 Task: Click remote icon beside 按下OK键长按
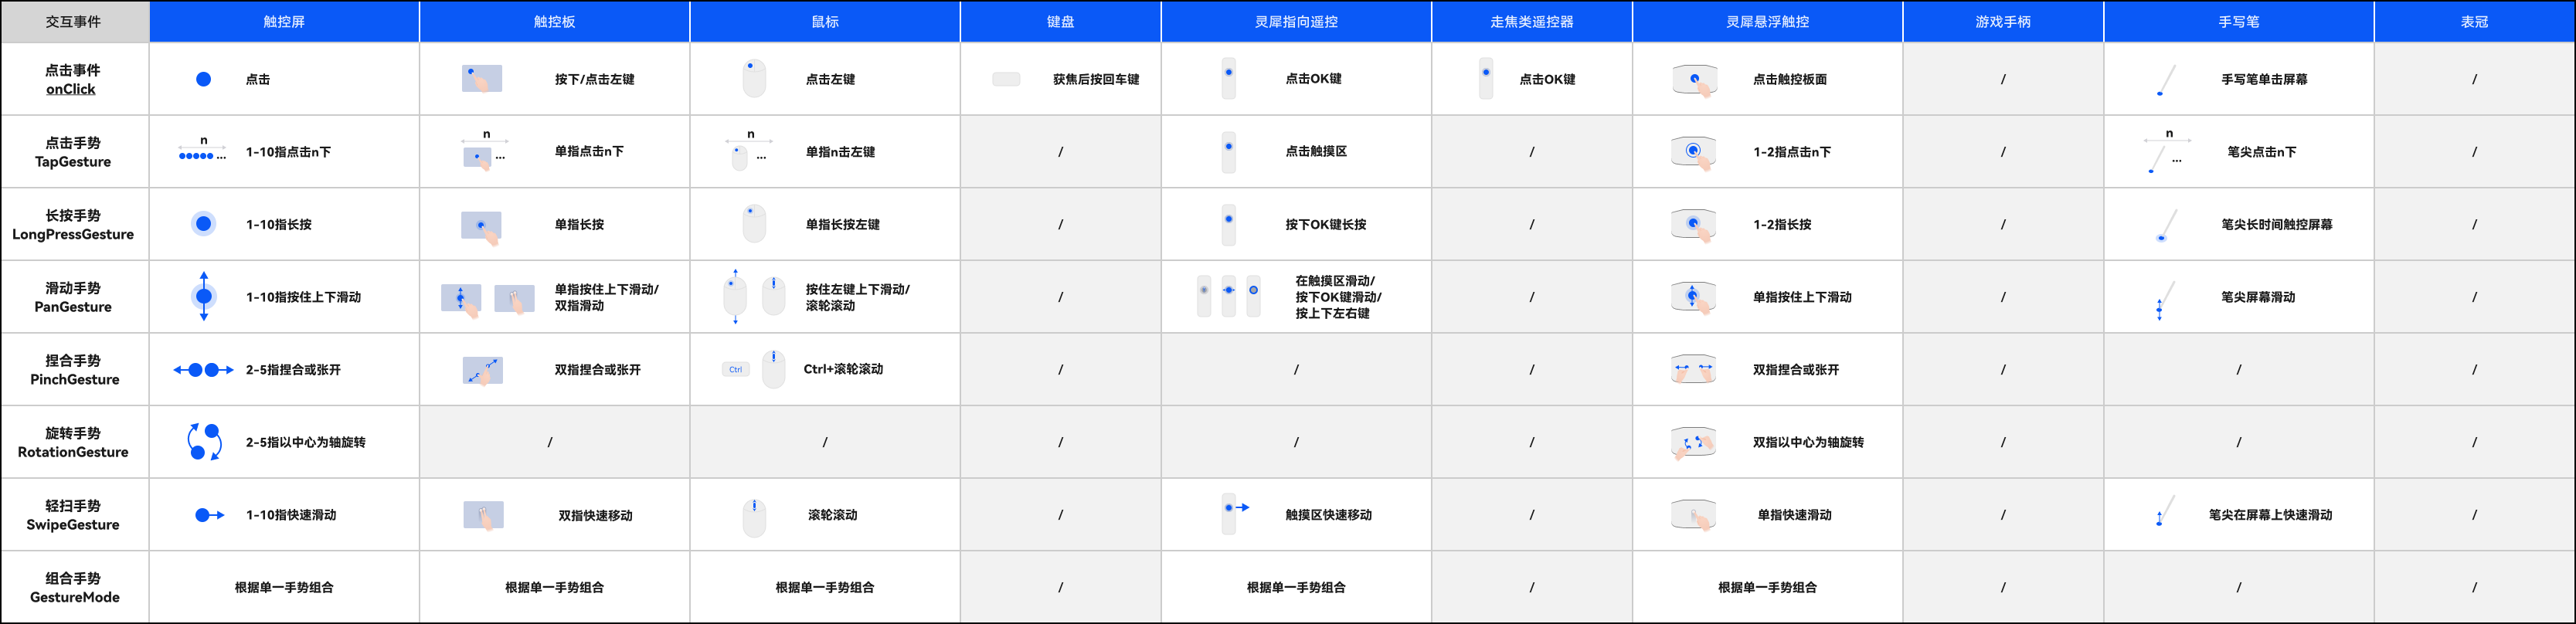tap(1229, 224)
